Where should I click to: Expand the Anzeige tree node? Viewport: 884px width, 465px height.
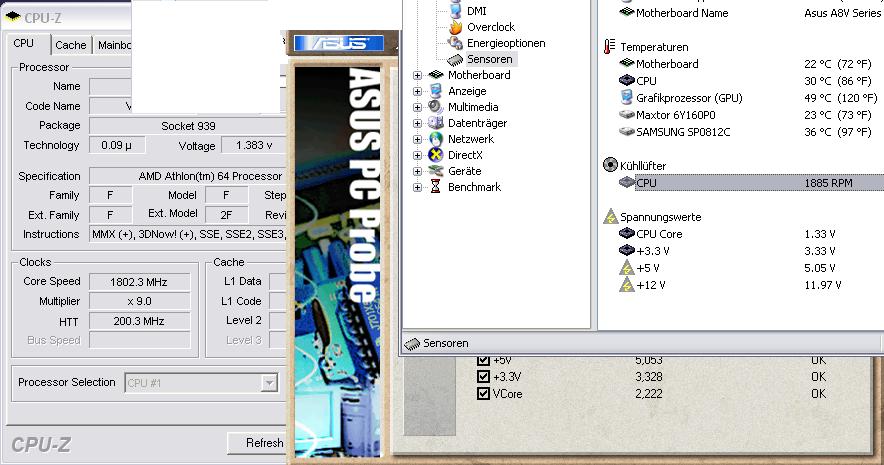click(417, 91)
